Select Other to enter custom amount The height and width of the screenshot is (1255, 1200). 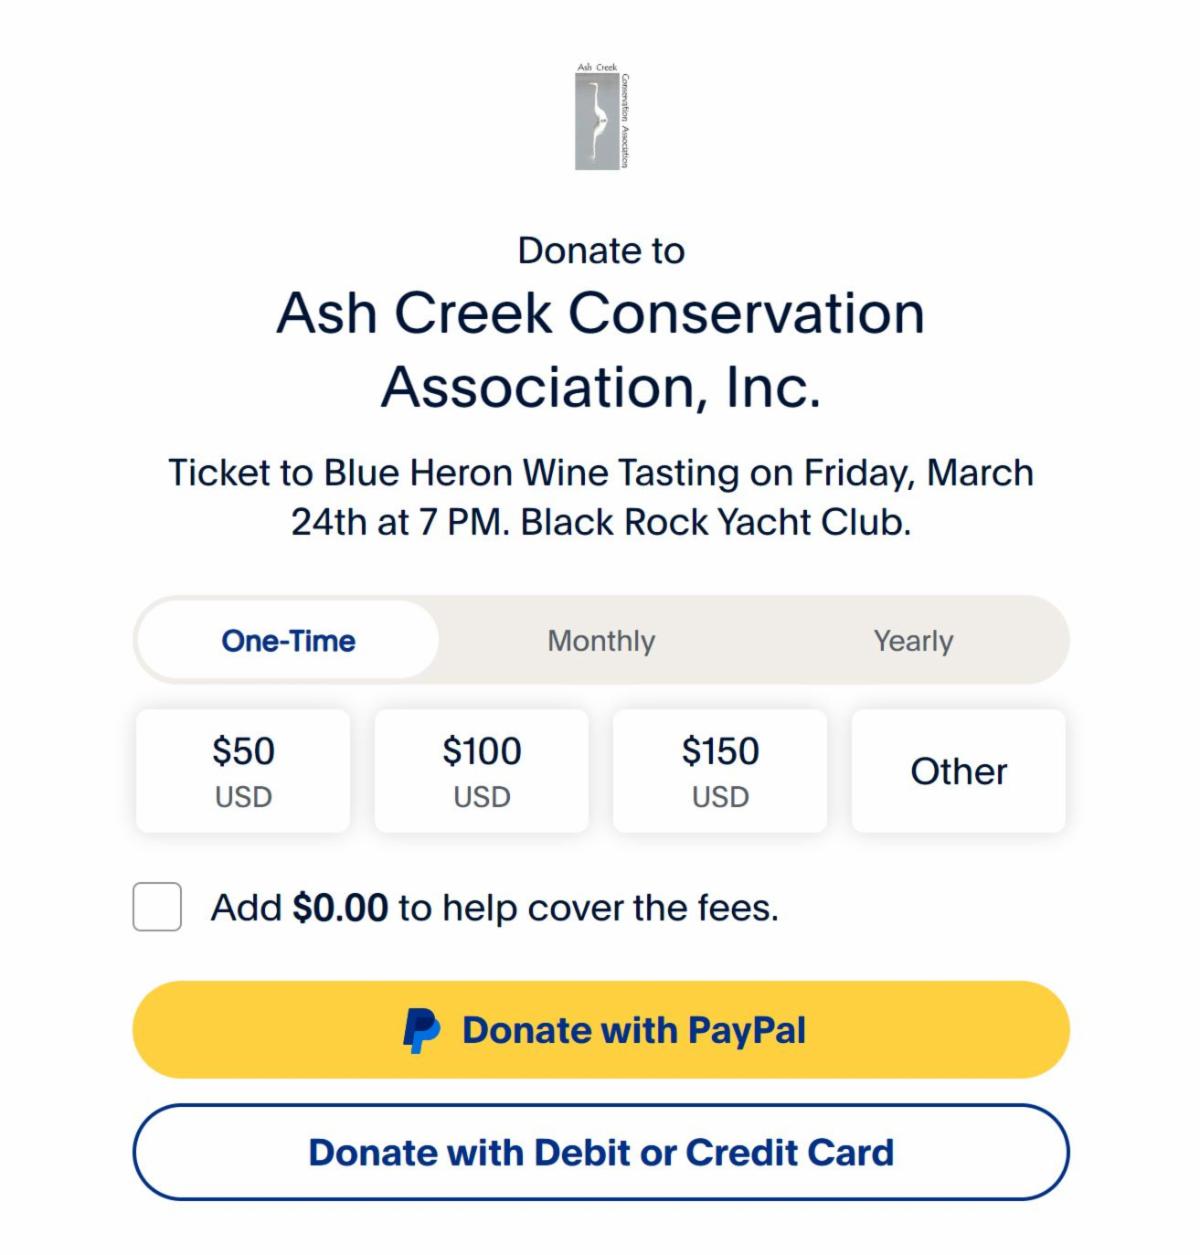[958, 771]
